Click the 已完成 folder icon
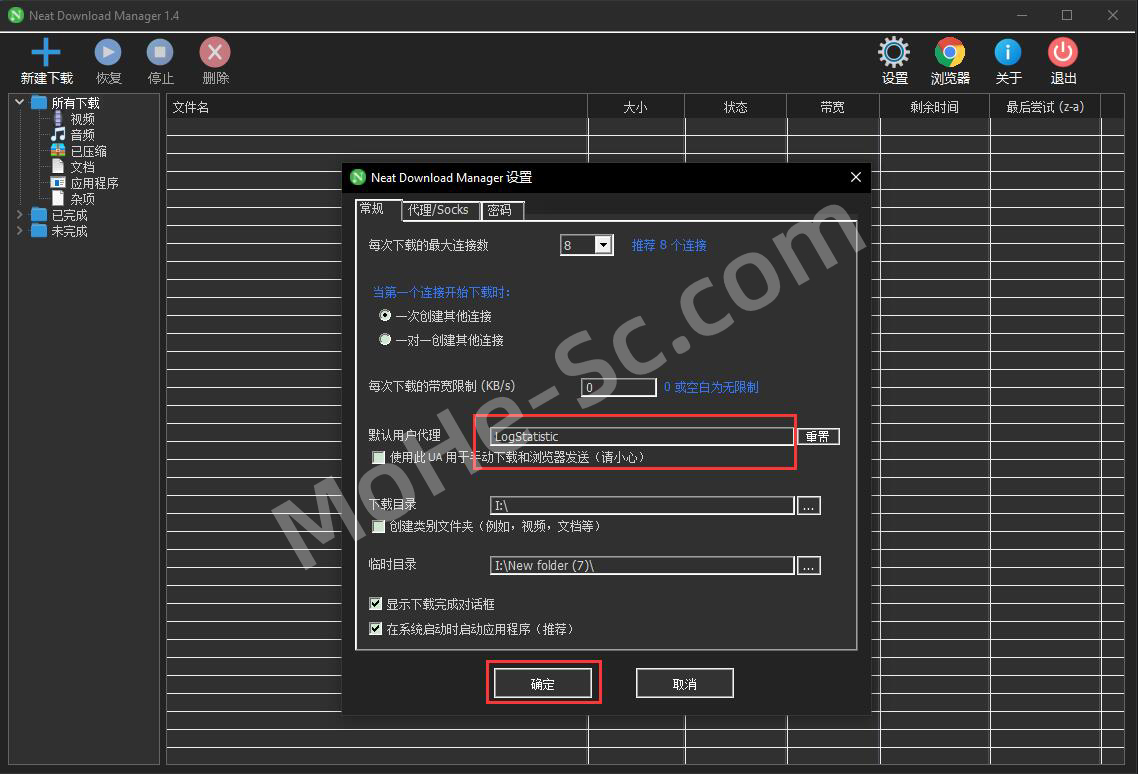 pos(38,214)
